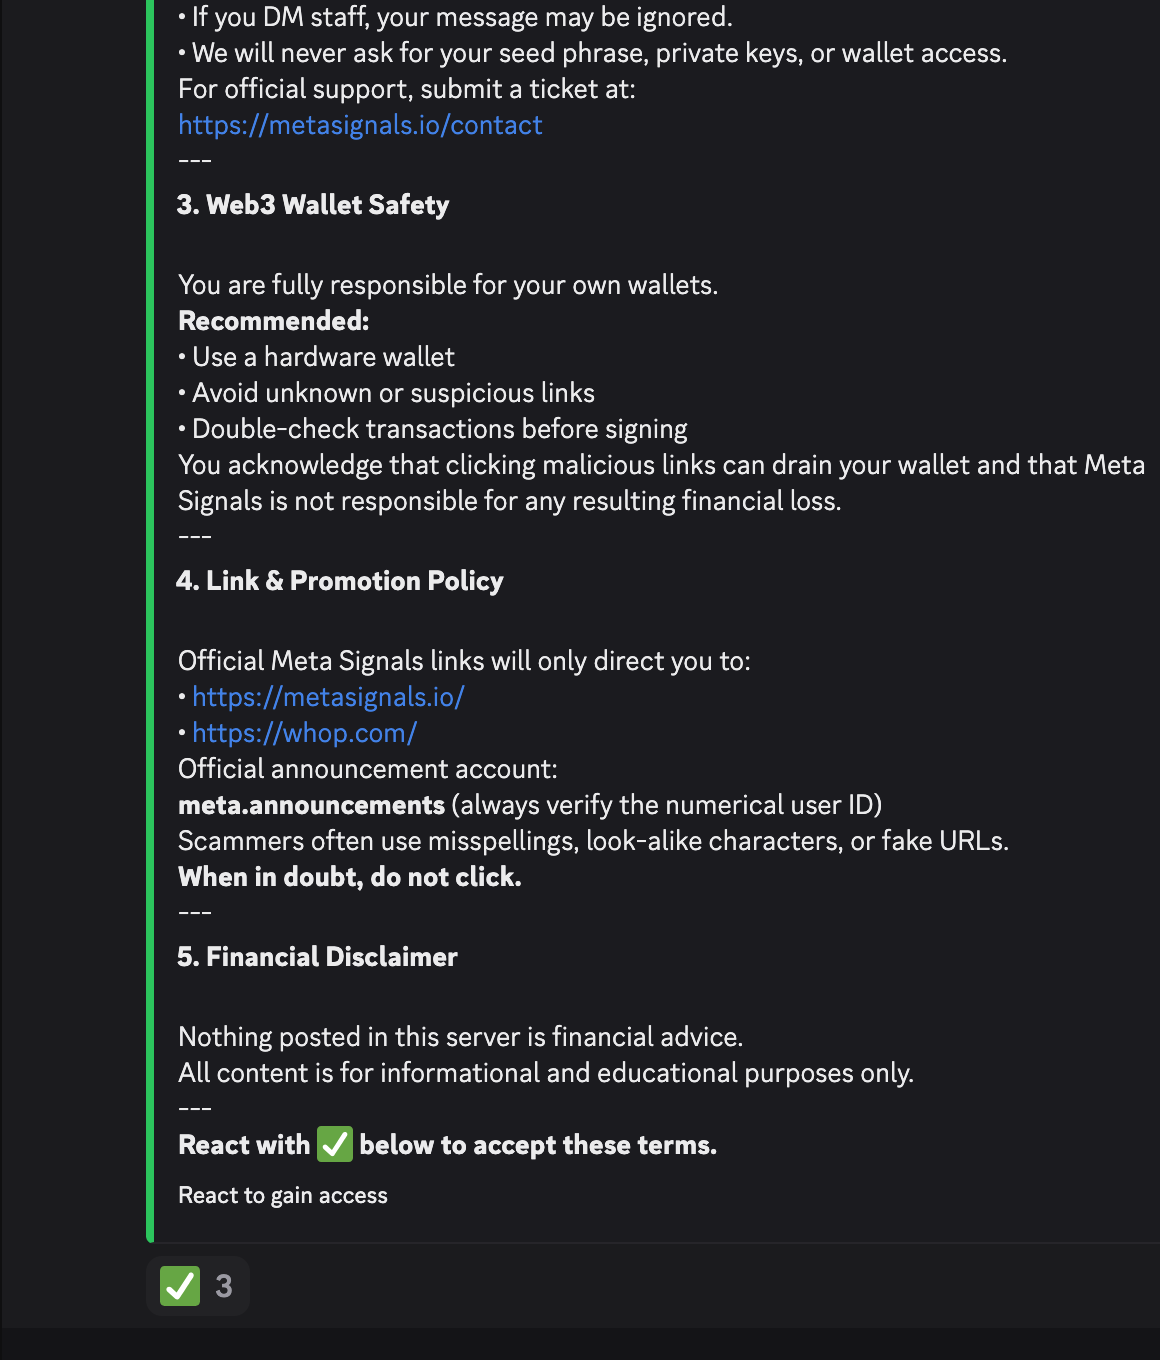Click the 'Double-check transactions before signing' bullet

[x=439, y=429]
